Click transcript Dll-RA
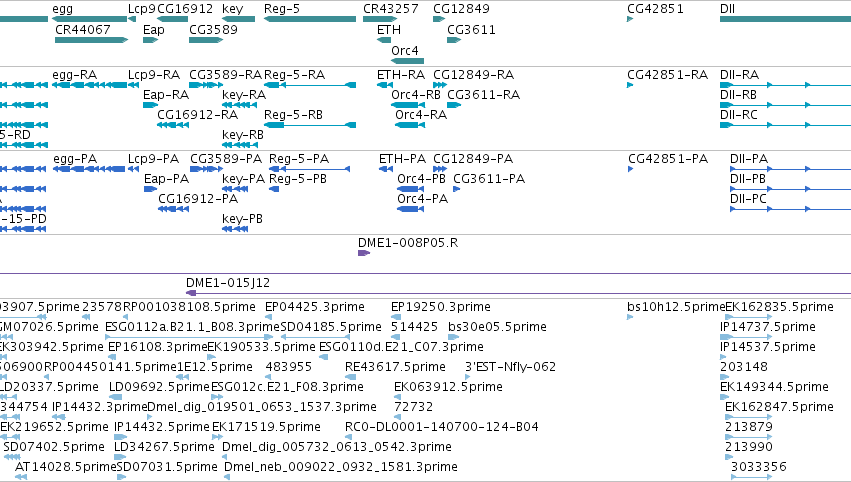Image resolution: width=851 pixels, height=482 pixels. 740,75
